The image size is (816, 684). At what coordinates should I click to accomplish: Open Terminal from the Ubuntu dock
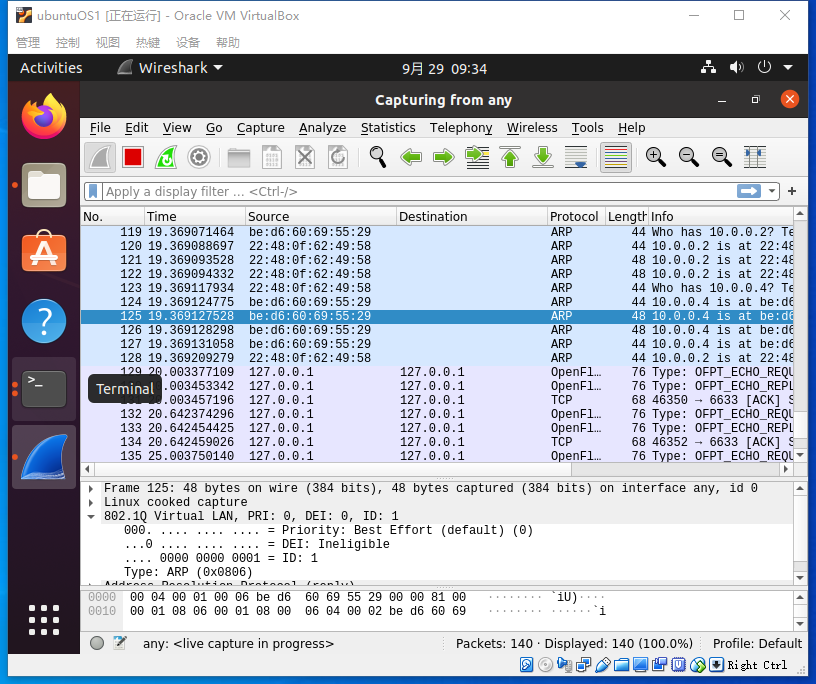coord(44,389)
